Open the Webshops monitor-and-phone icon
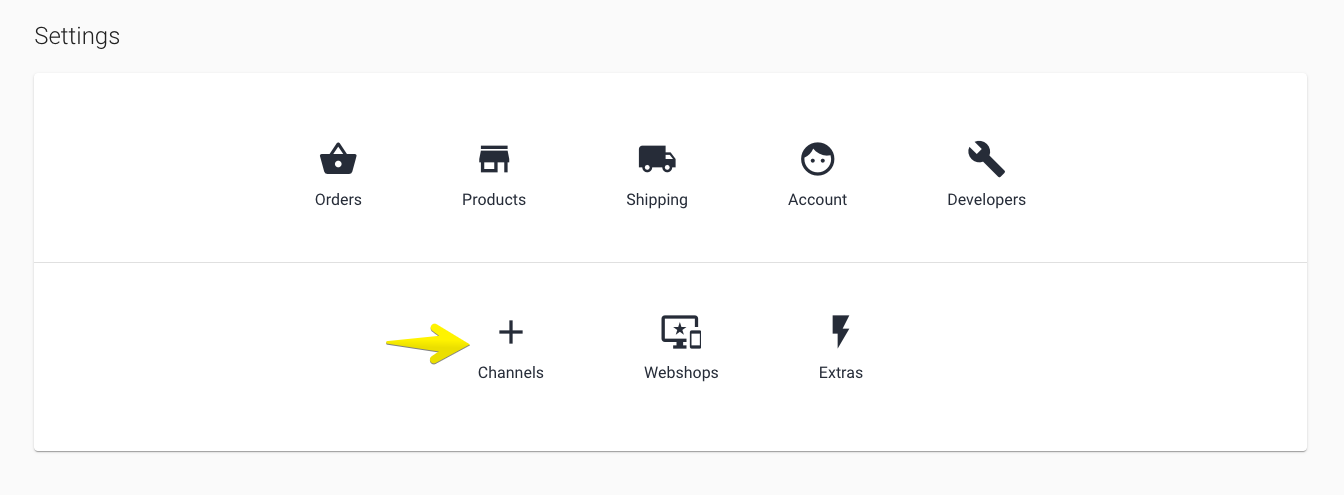The height and width of the screenshot is (495, 1344). point(681,332)
